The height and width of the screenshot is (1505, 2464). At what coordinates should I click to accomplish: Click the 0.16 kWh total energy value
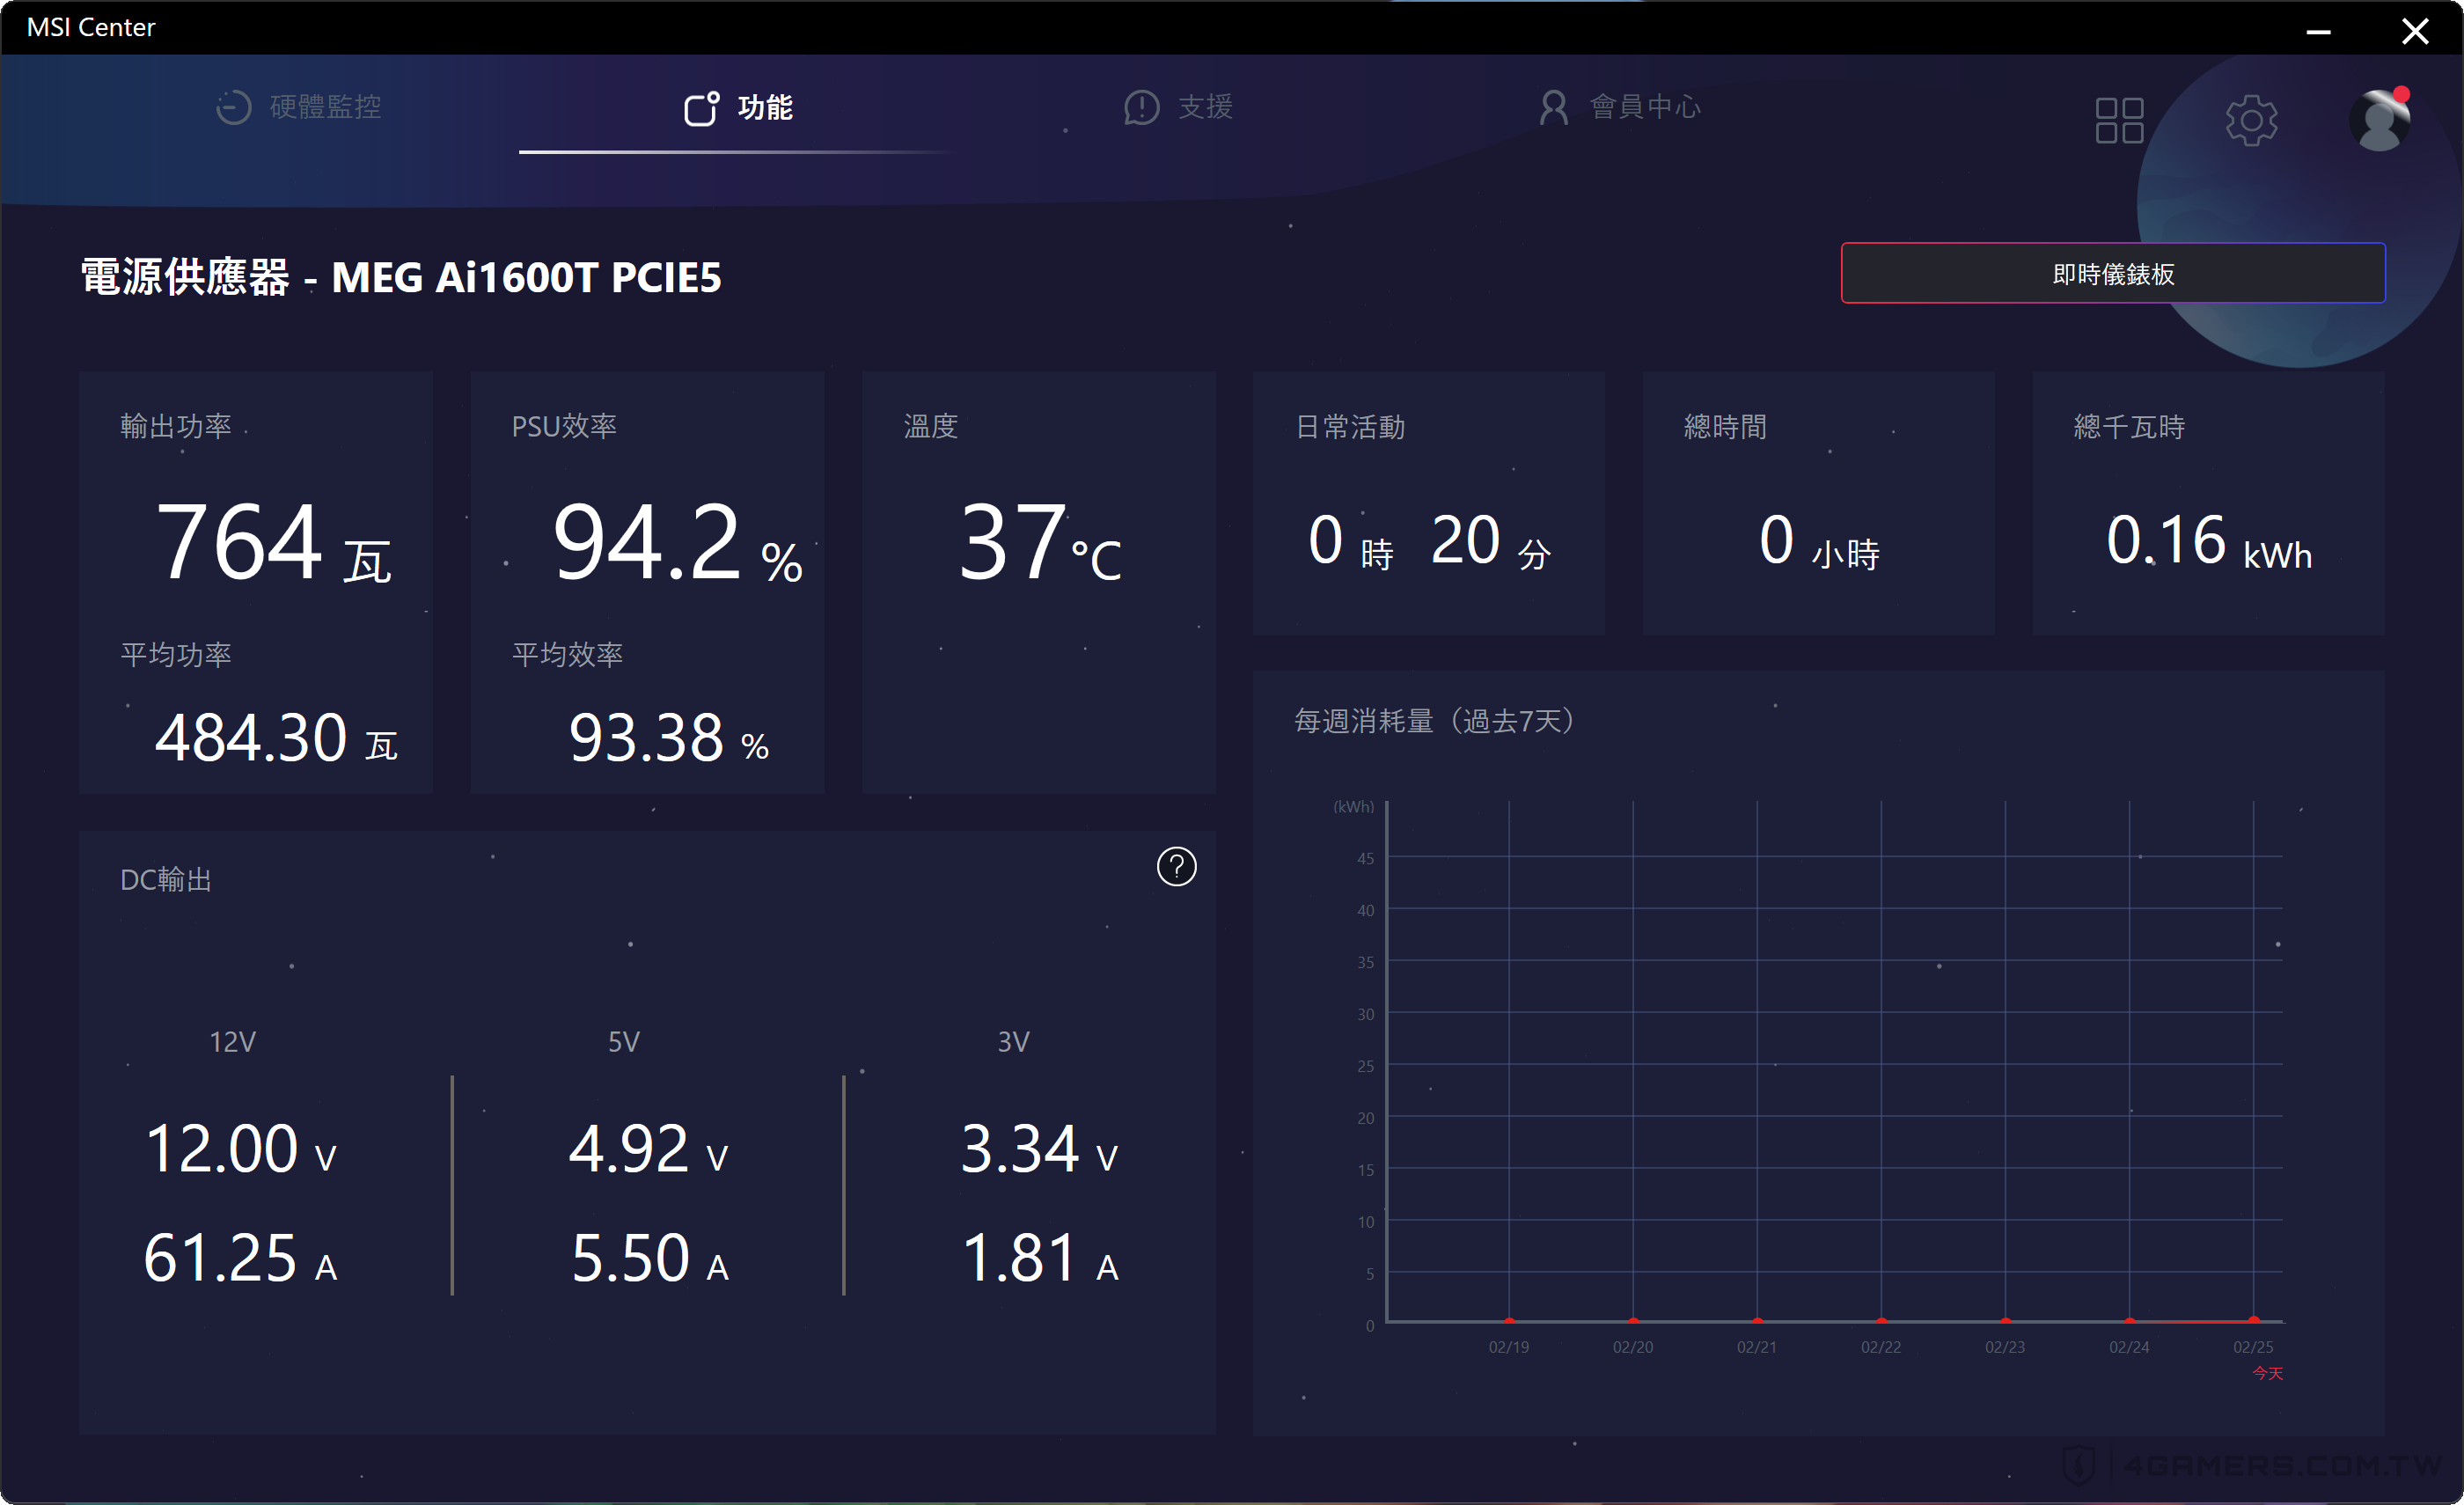coord(2208,541)
